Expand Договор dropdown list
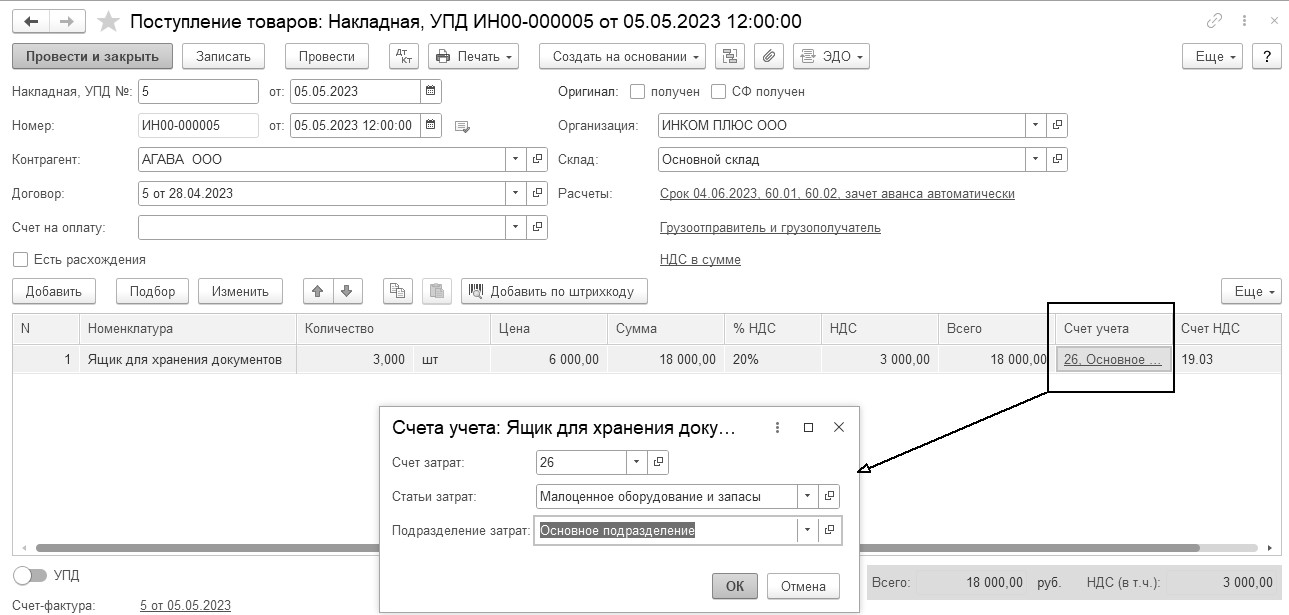This screenshot has height=615, width=1289. 517,193
